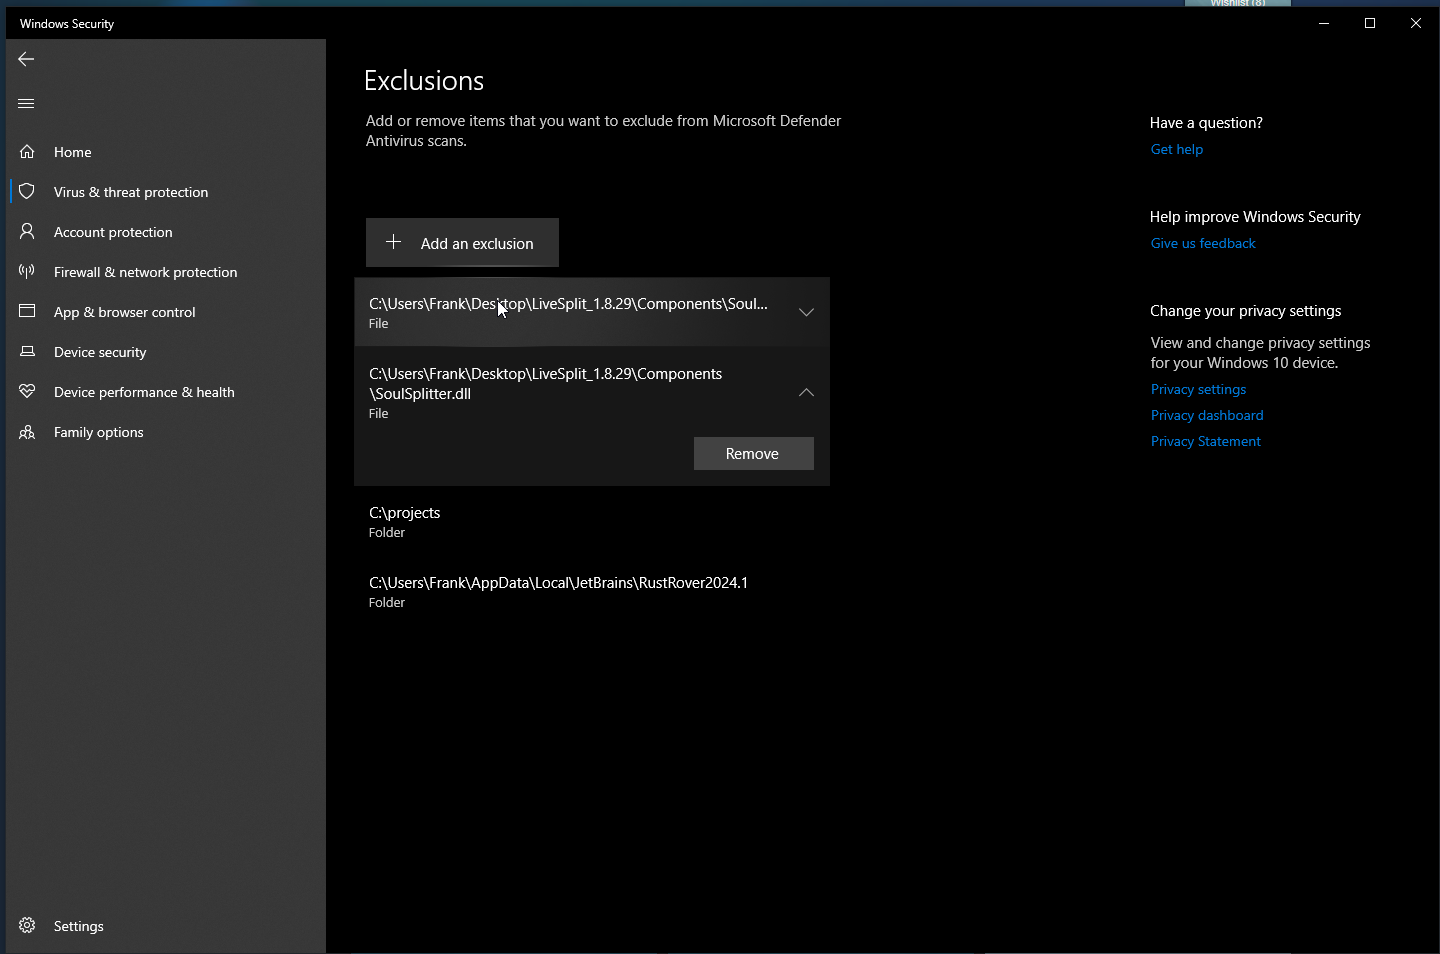Click the Firewall & network protection icon

coord(27,271)
